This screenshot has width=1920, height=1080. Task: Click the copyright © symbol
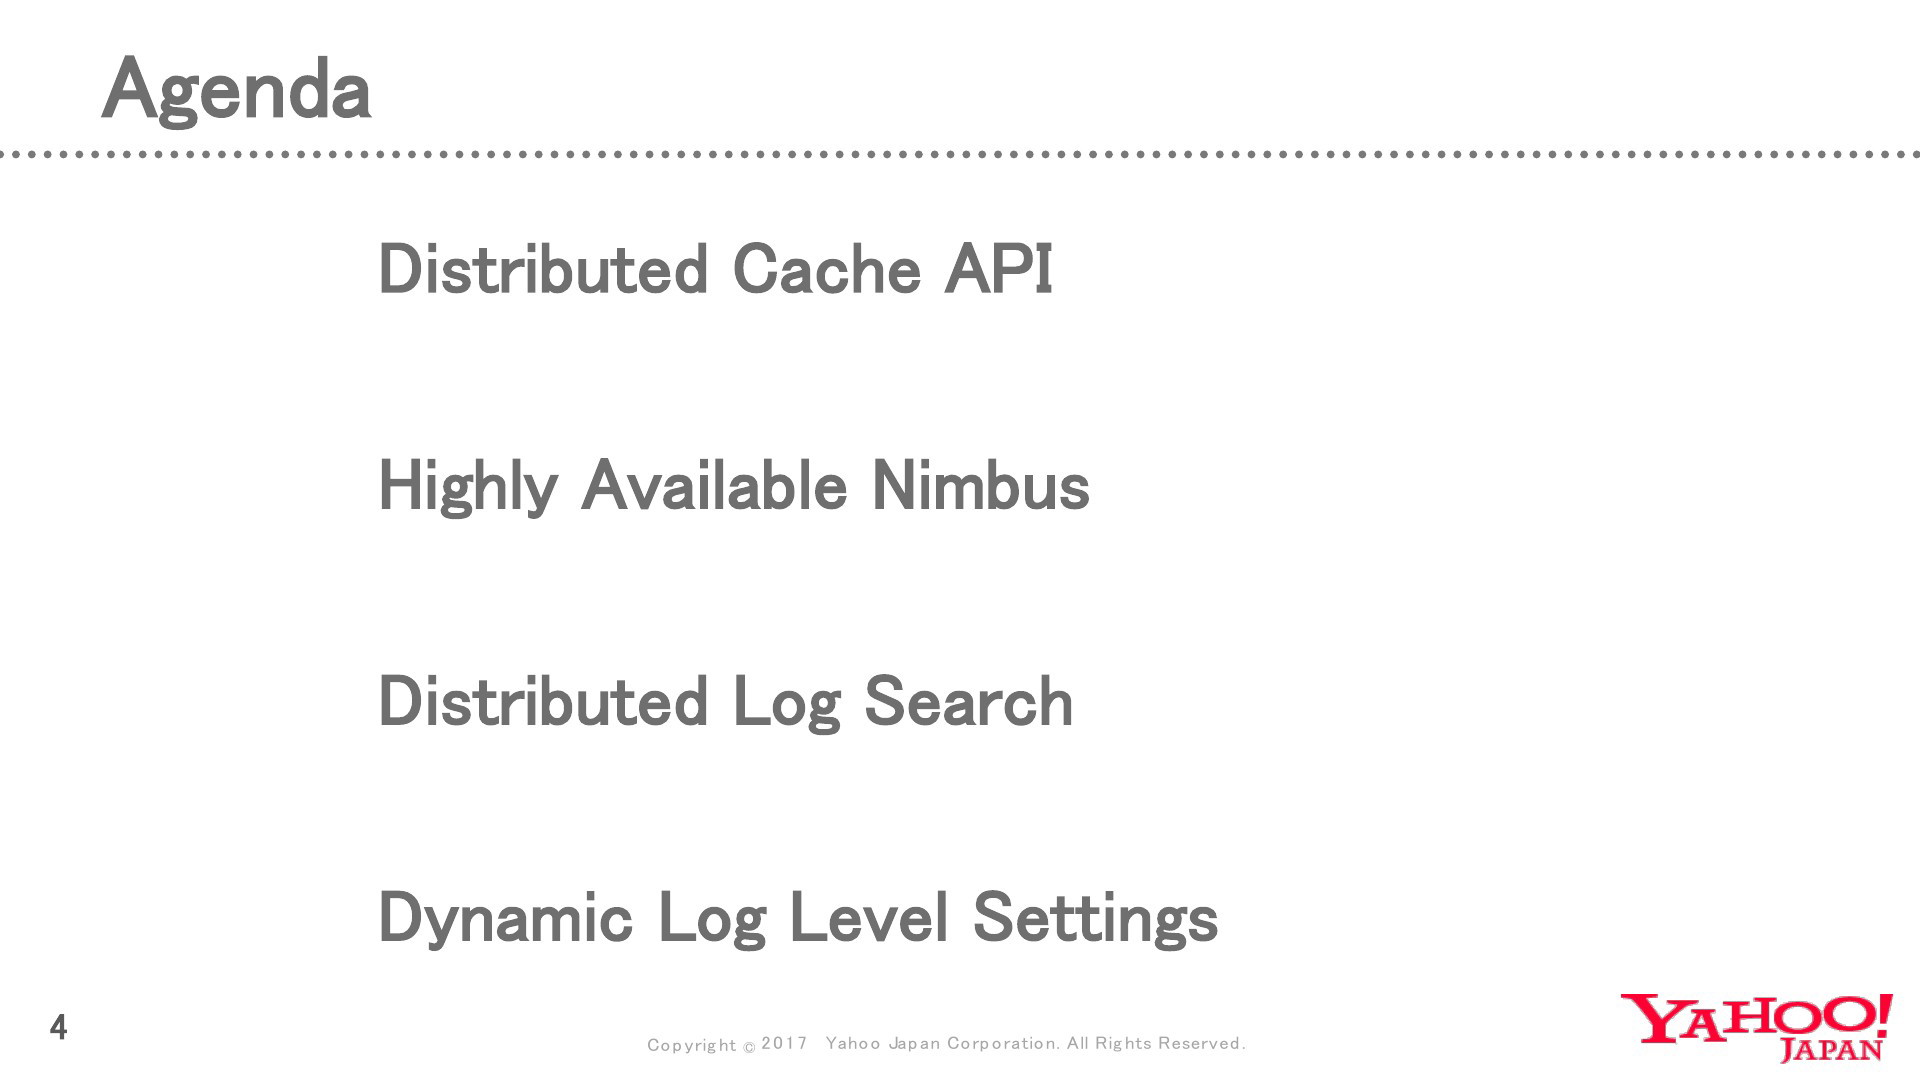pos(749,1047)
